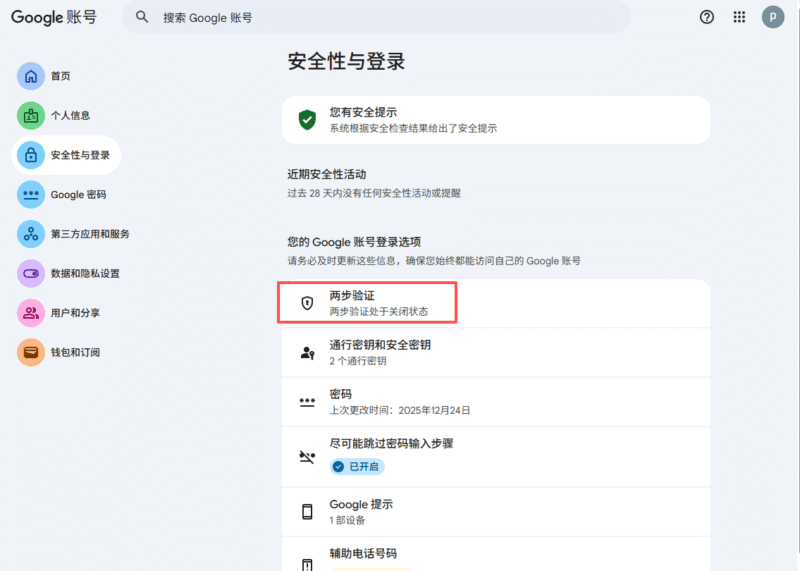The image size is (800, 571).
Task: Open 用户和分享 sidebar label
Action: point(76,313)
